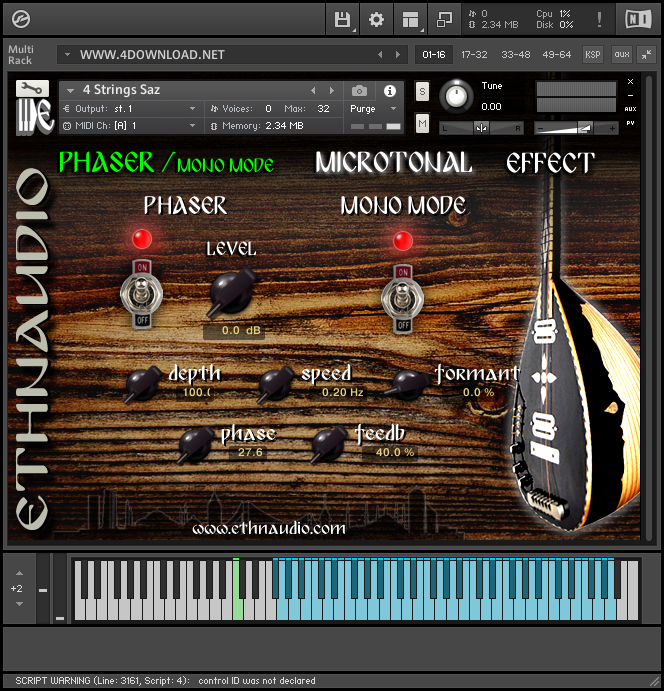
Task: Select rack page 01-16
Action: (434, 55)
